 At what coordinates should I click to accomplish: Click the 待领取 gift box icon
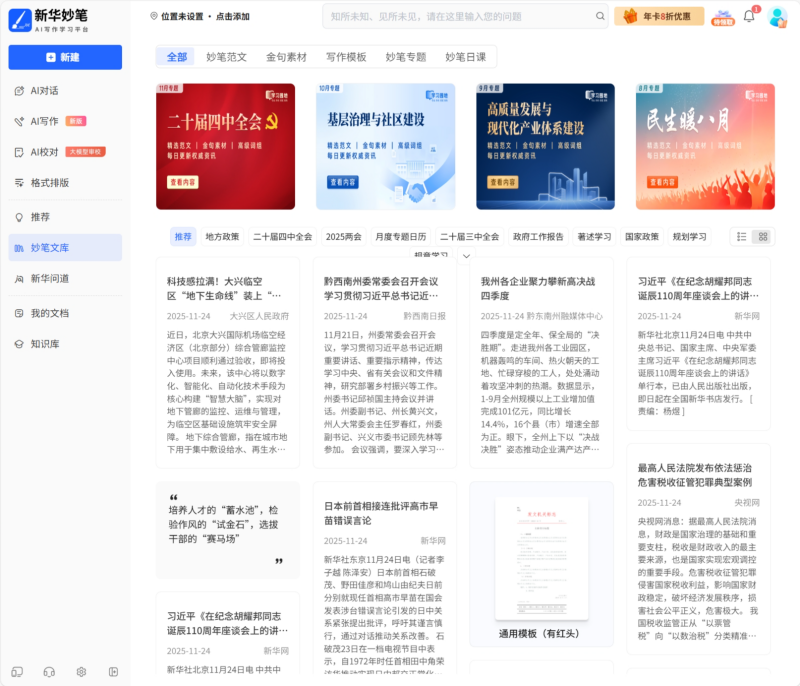pyautogui.click(x=722, y=16)
